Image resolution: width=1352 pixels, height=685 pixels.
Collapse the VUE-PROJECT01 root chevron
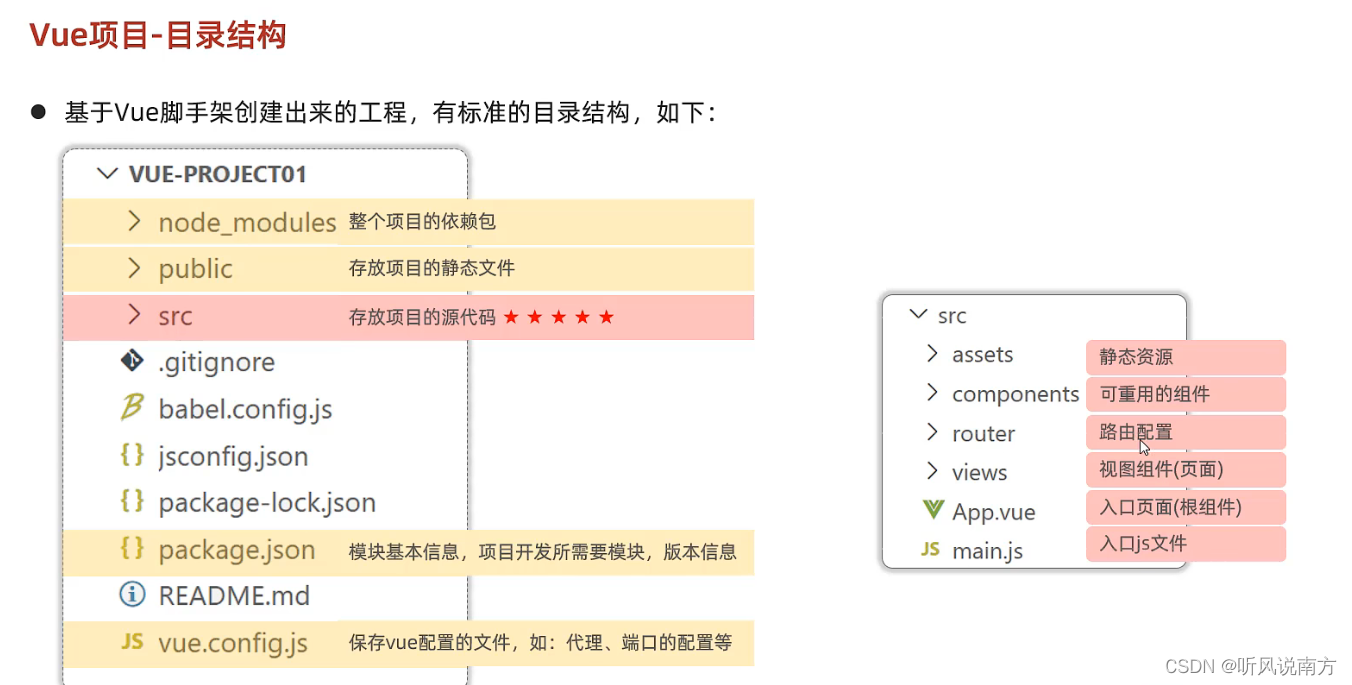coord(107,173)
